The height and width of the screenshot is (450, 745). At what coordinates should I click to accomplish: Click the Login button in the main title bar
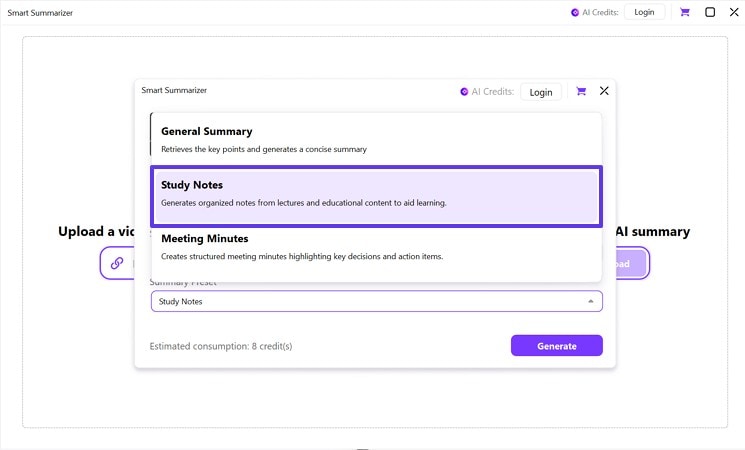pos(644,12)
